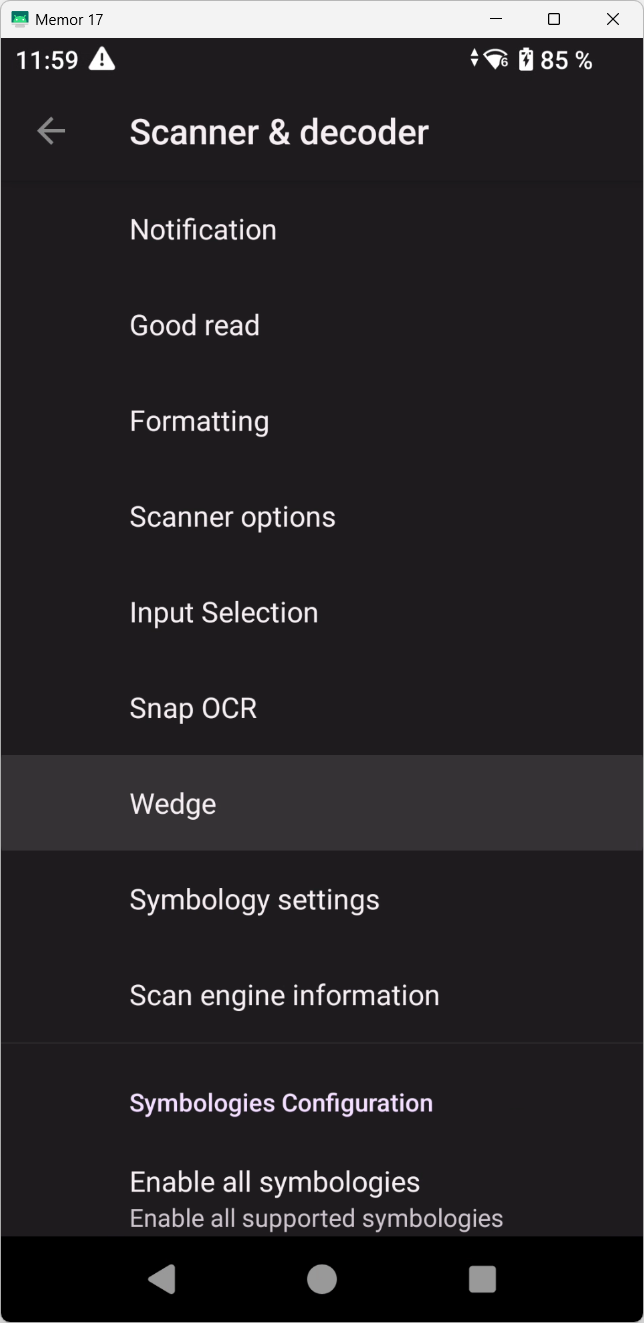Tap the warning triangle in the status bar

point(102,60)
